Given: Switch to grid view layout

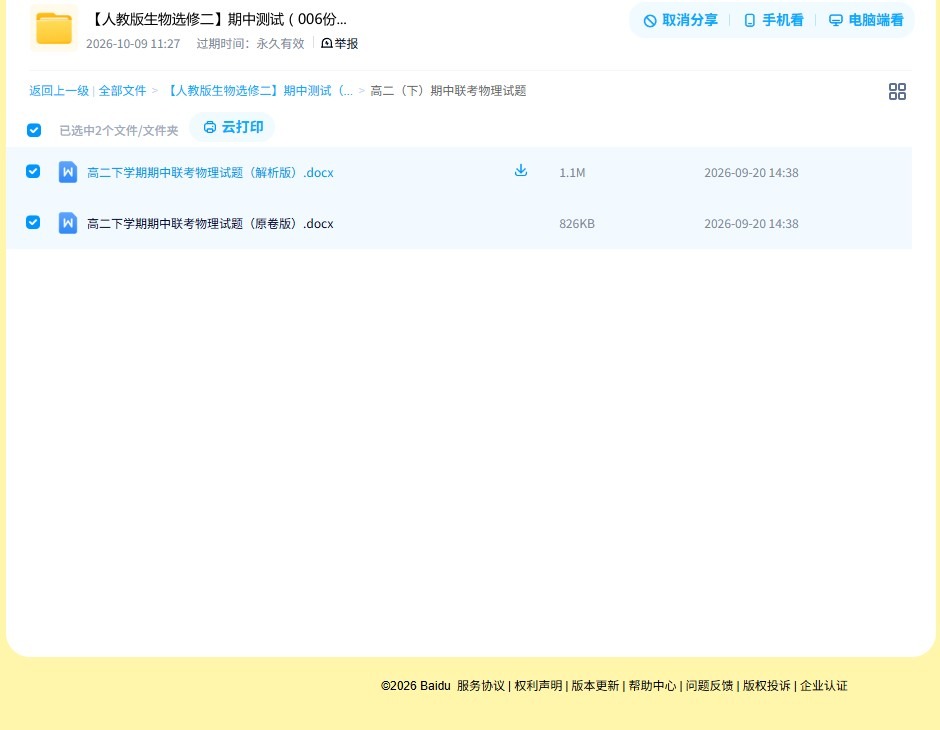Looking at the screenshot, I should point(897,91).
